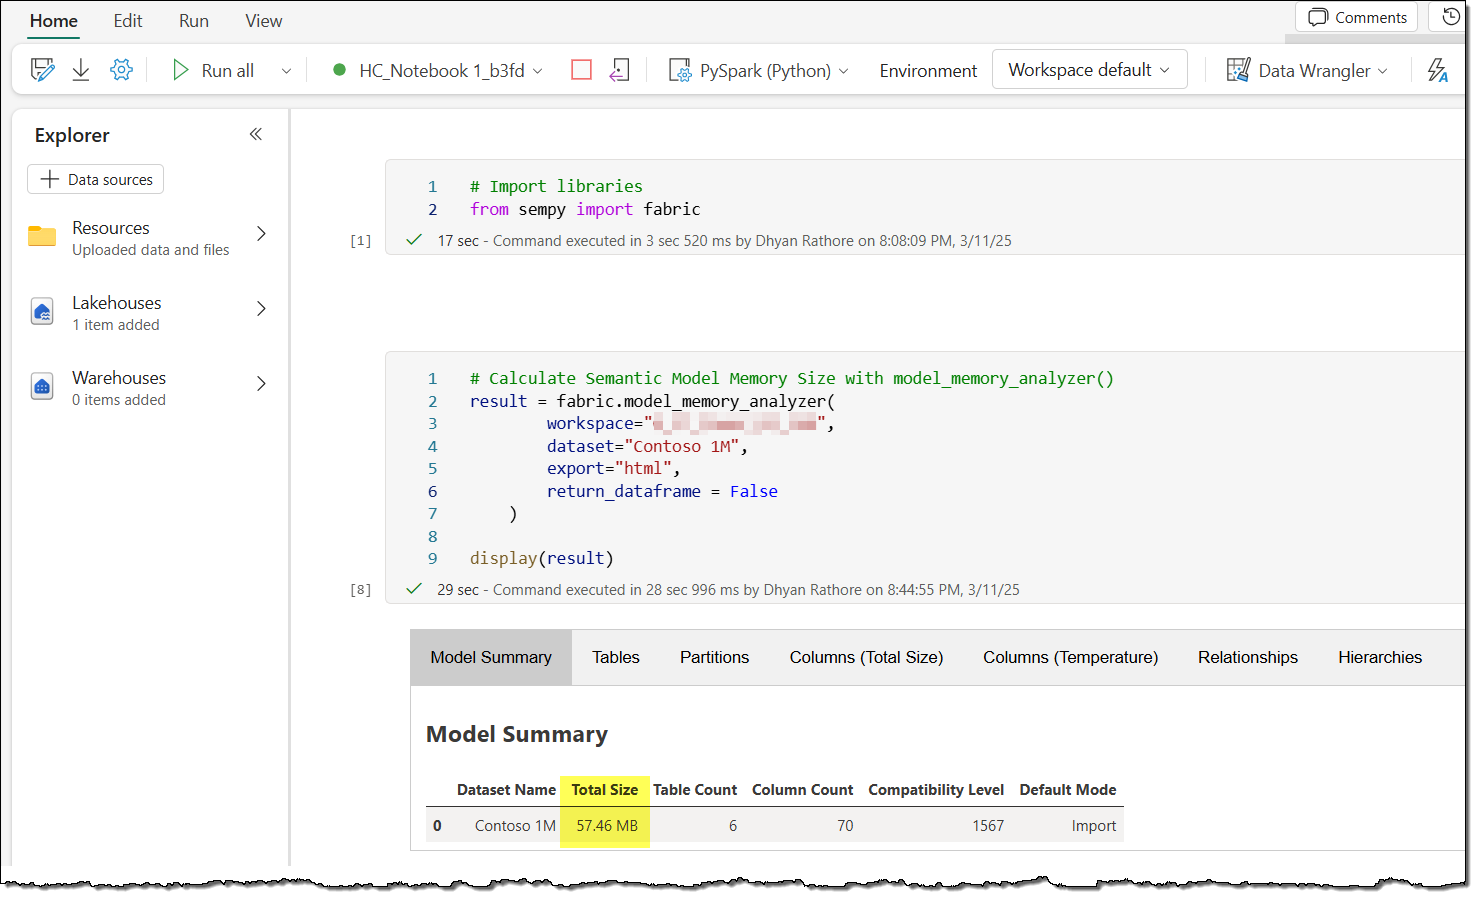
Task: Click the highlighted 57.46 MB Total Size cell
Action: click(604, 825)
